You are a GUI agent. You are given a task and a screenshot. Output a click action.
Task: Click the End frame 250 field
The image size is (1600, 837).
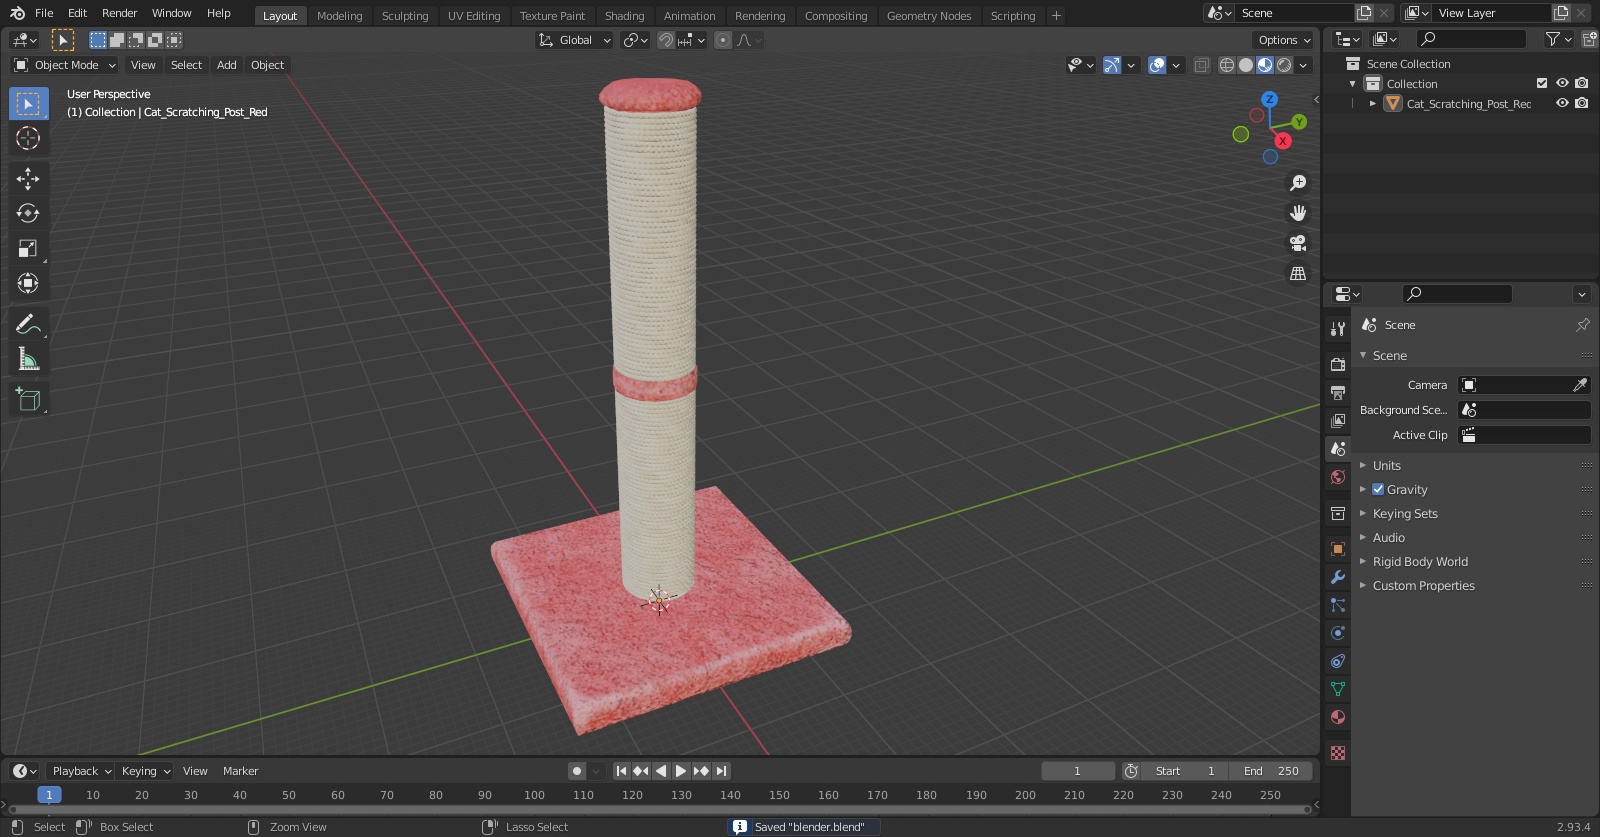click(1271, 771)
